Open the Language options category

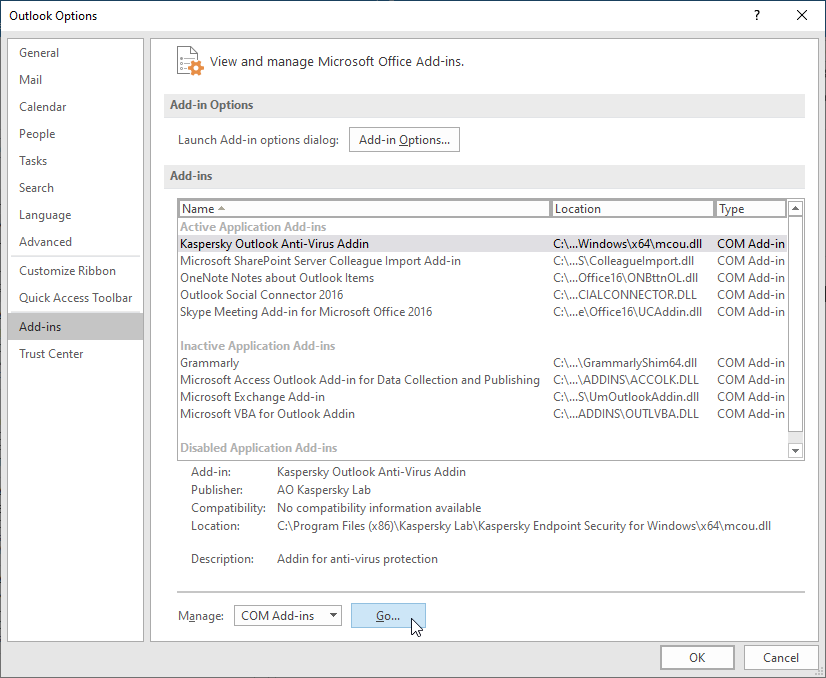pos(75,215)
